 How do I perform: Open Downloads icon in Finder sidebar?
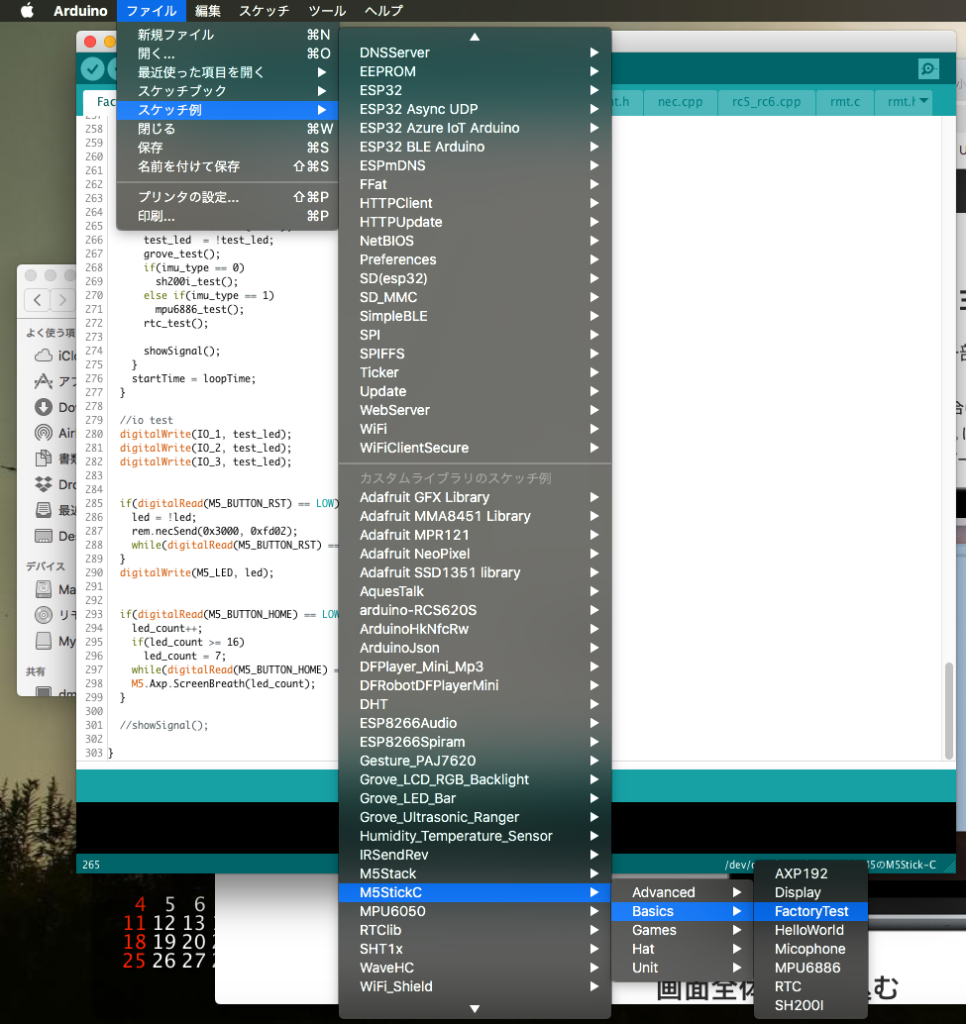point(43,407)
